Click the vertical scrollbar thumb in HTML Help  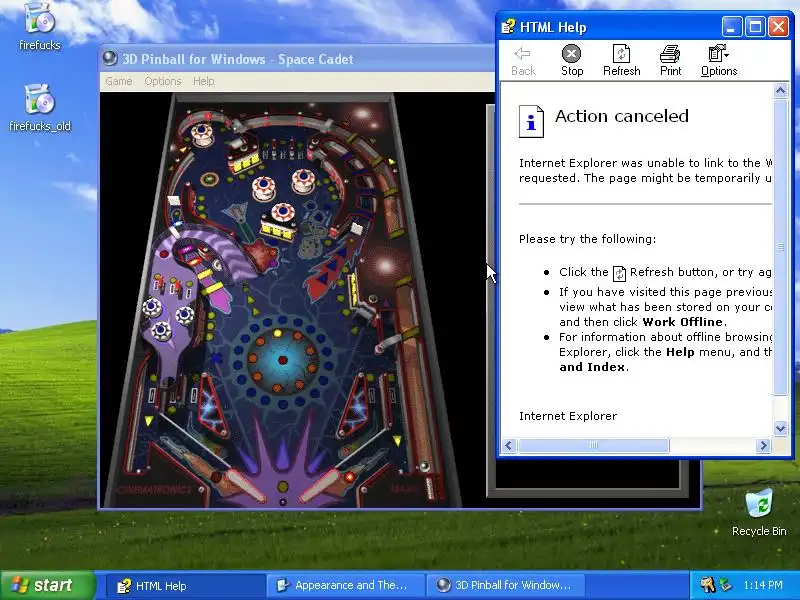(780, 247)
